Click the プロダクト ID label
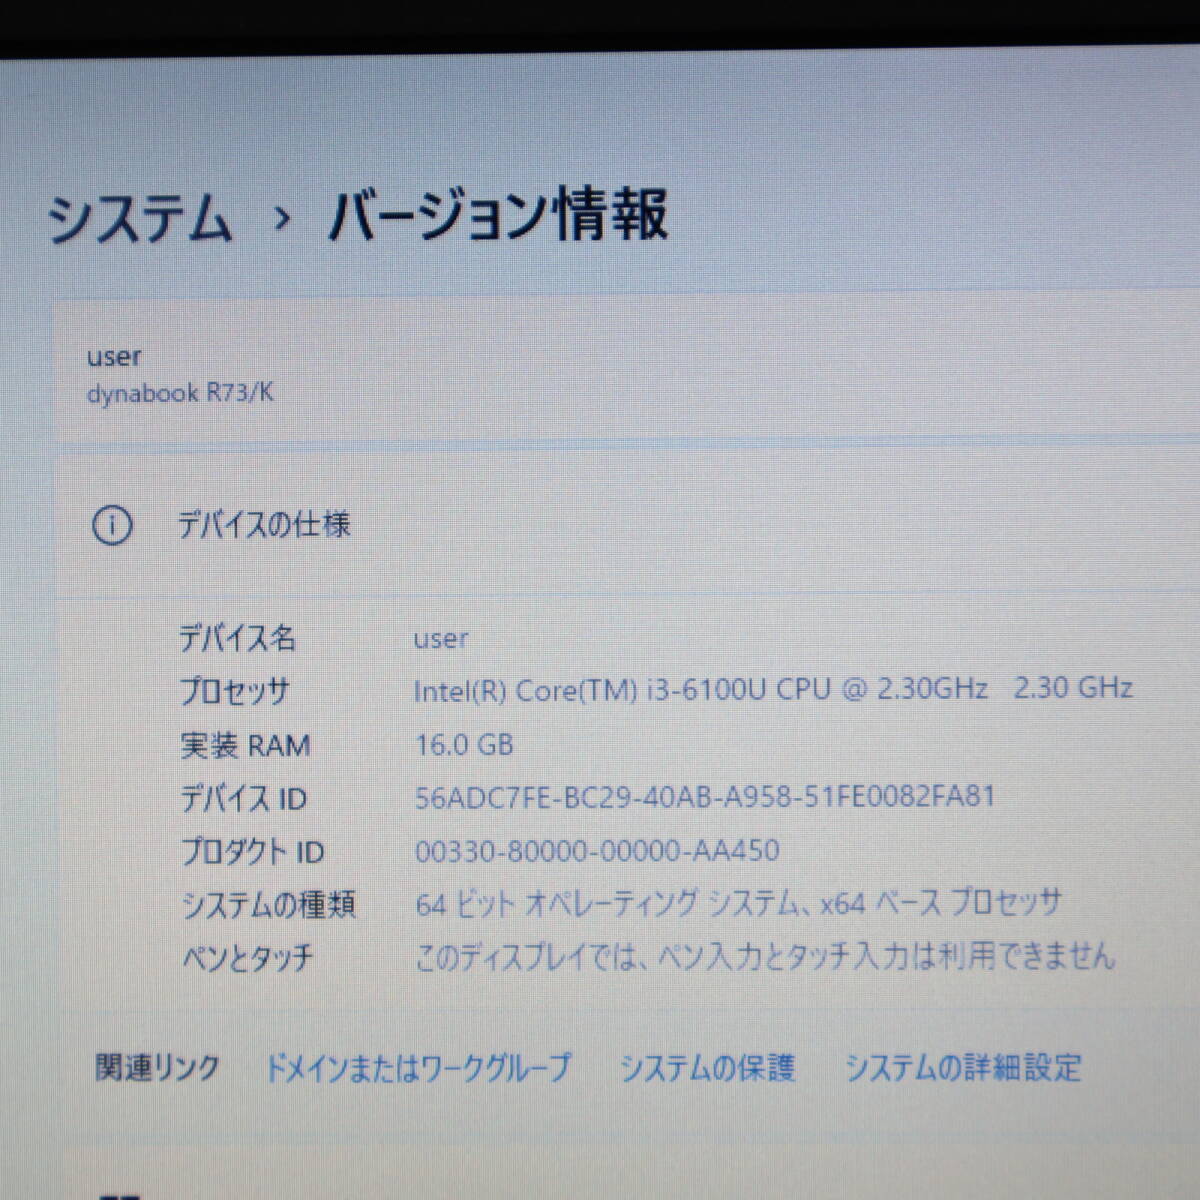 252,852
